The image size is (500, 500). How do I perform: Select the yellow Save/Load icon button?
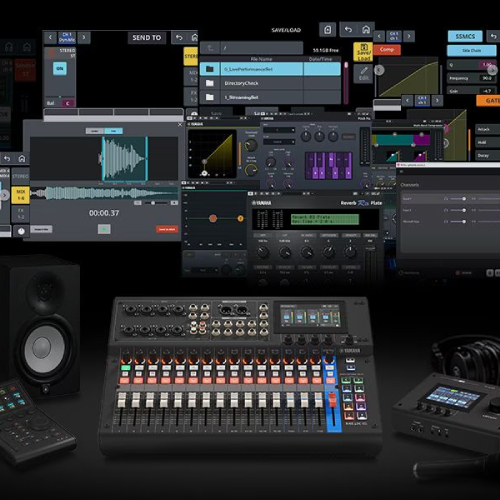363,52
